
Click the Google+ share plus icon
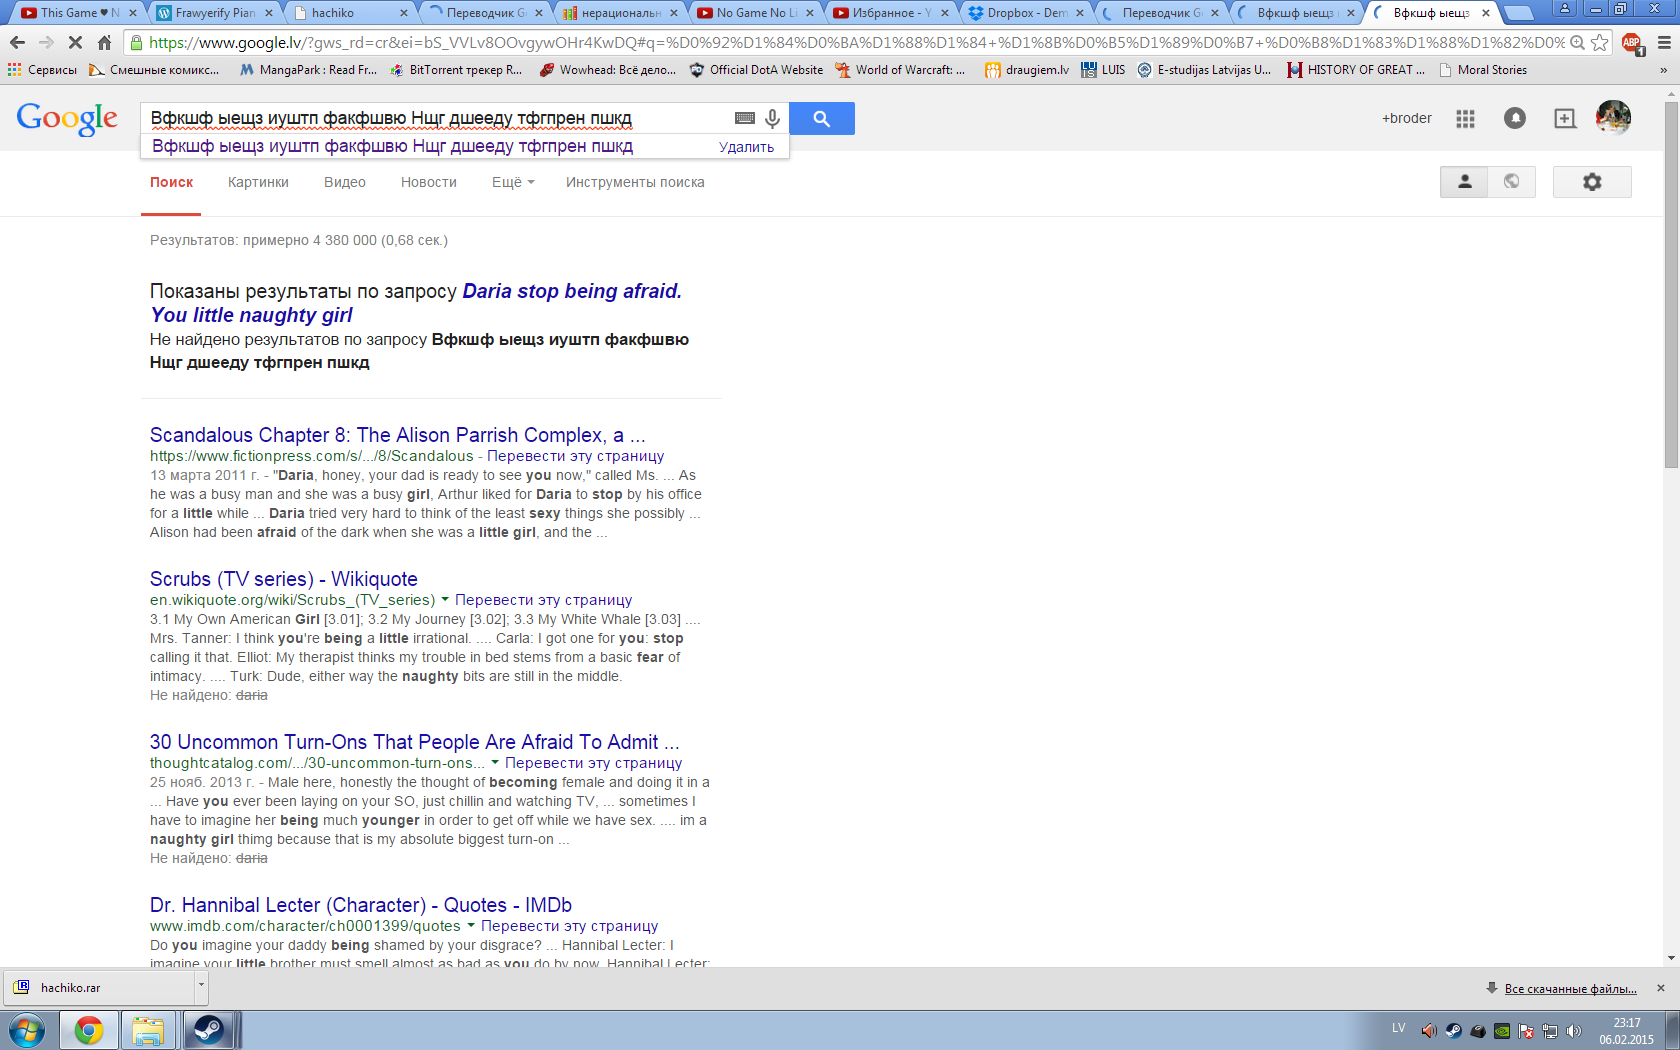[x=1565, y=118]
